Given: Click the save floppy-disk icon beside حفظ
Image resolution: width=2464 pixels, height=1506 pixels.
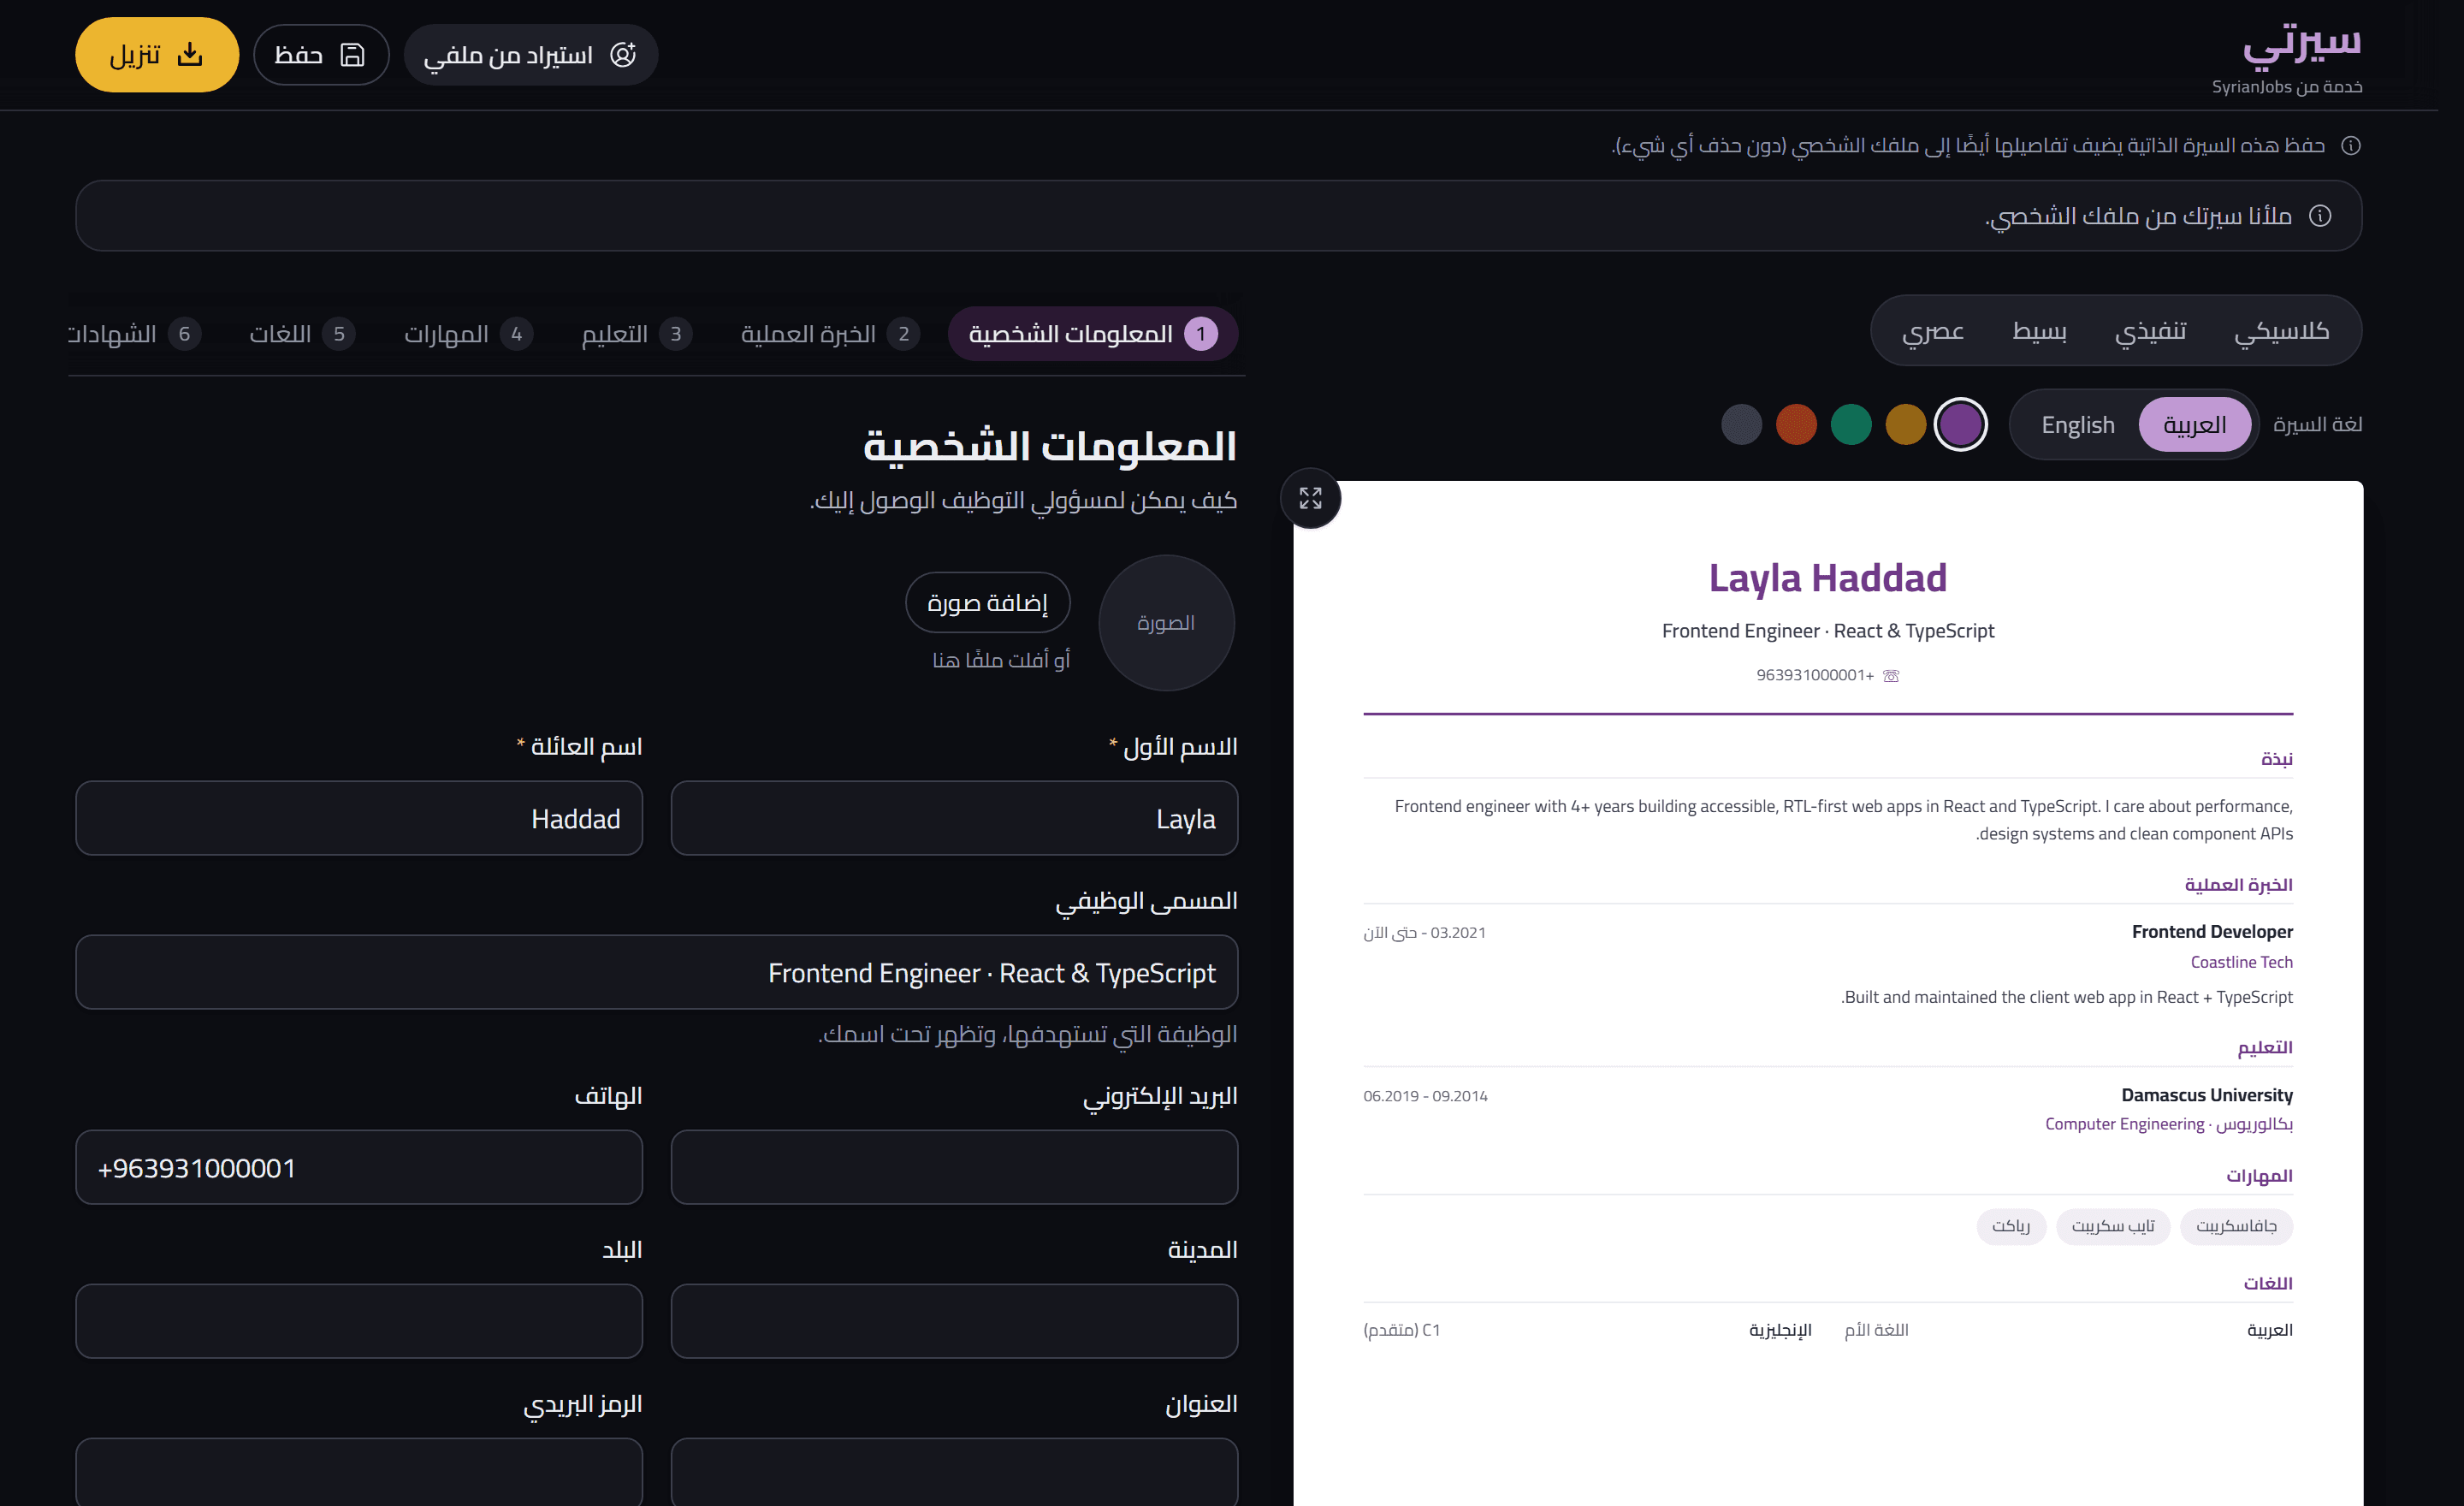Looking at the screenshot, I should 352,55.
